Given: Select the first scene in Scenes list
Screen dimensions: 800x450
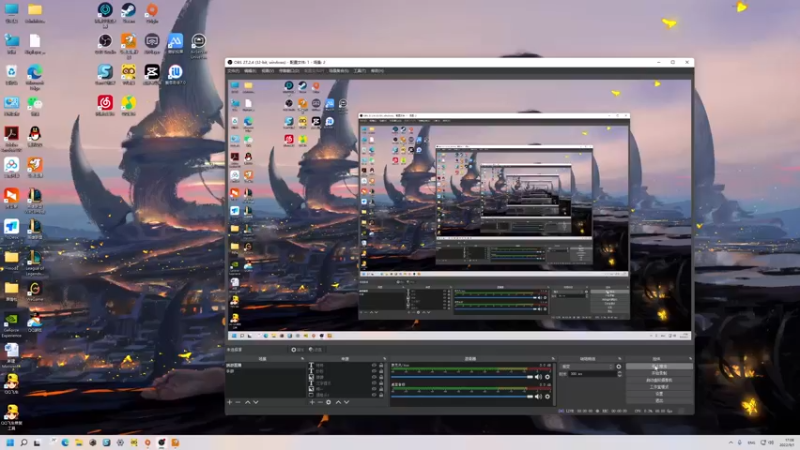Looking at the screenshot, I should click(265, 365).
